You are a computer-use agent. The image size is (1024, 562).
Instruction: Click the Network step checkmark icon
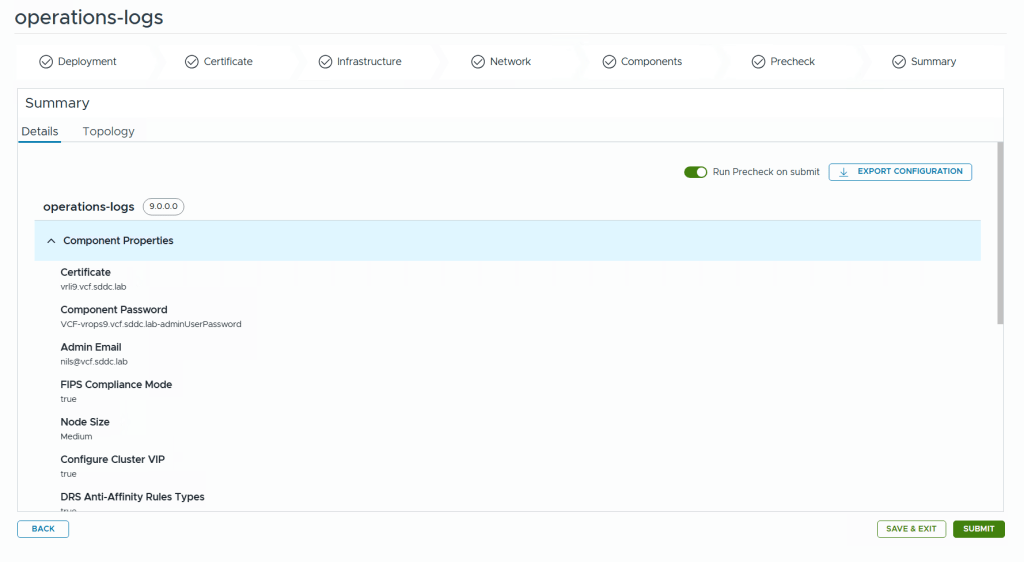(x=478, y=62)
